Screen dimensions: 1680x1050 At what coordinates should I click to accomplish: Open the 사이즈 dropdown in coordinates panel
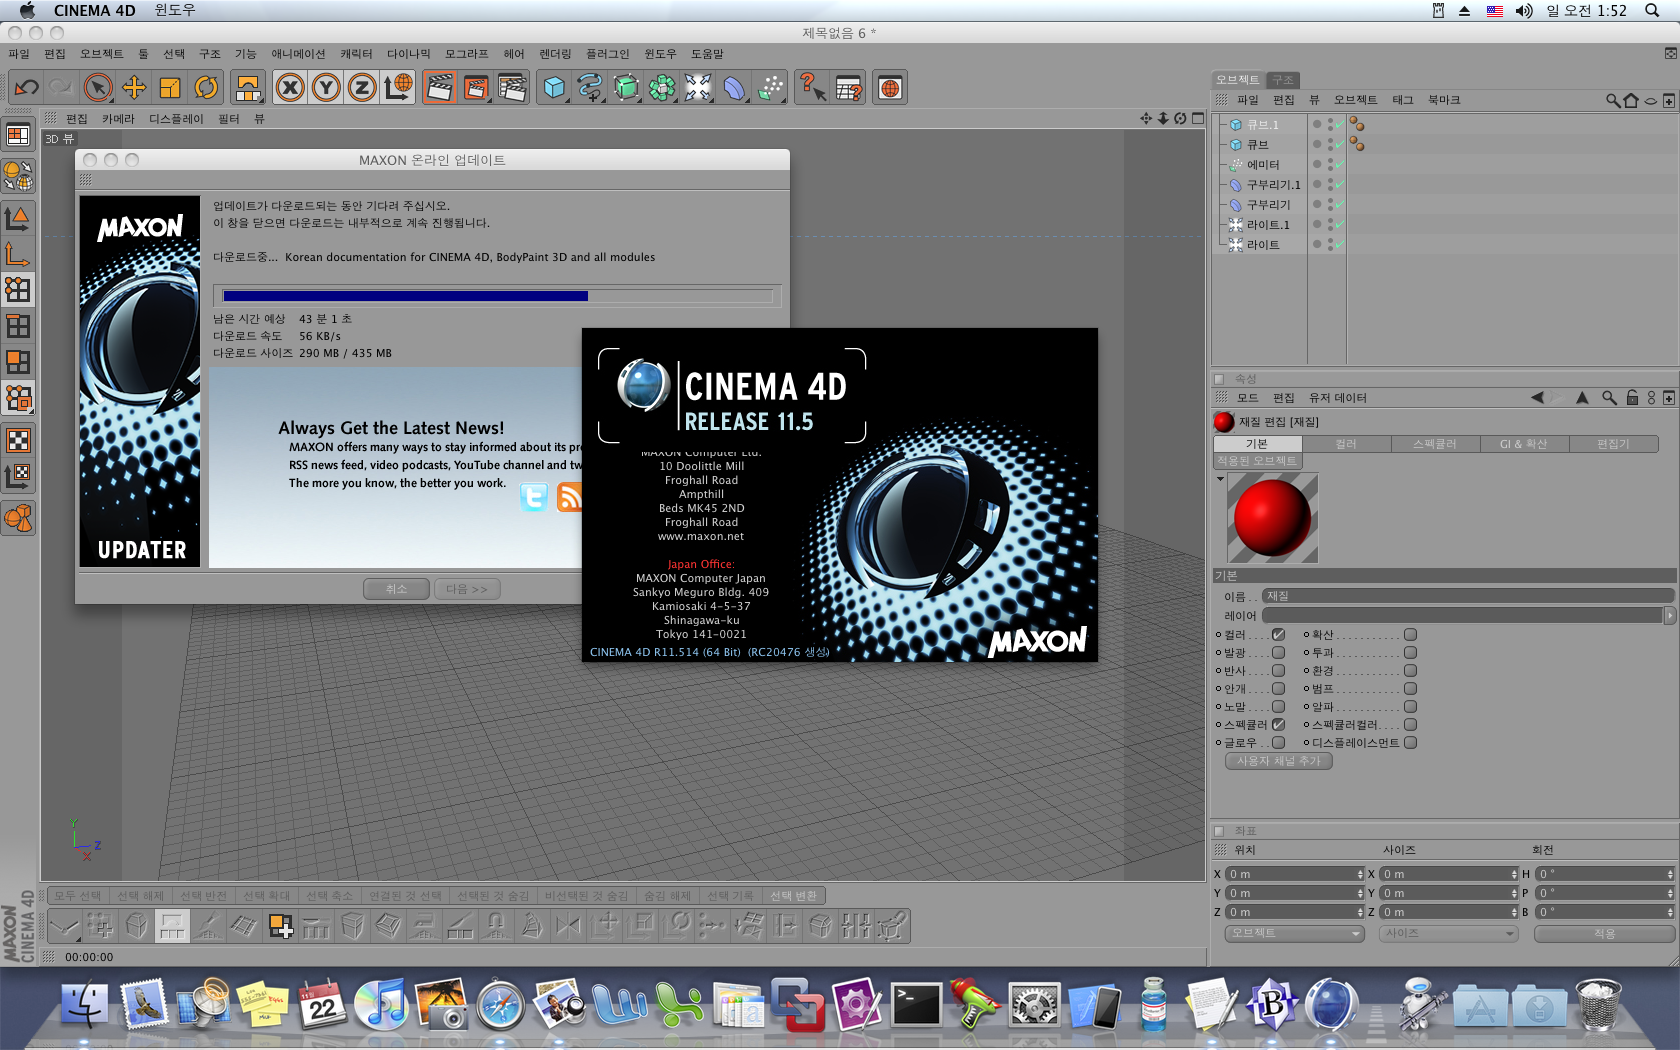point(1448,933)
